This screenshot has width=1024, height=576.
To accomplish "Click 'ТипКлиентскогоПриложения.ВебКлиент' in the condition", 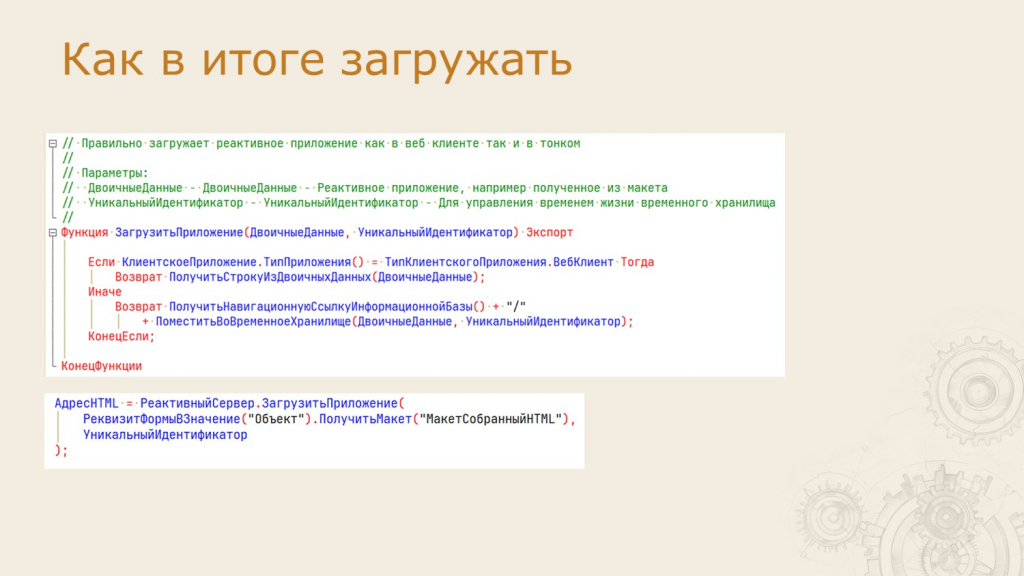I will (499, 262).
